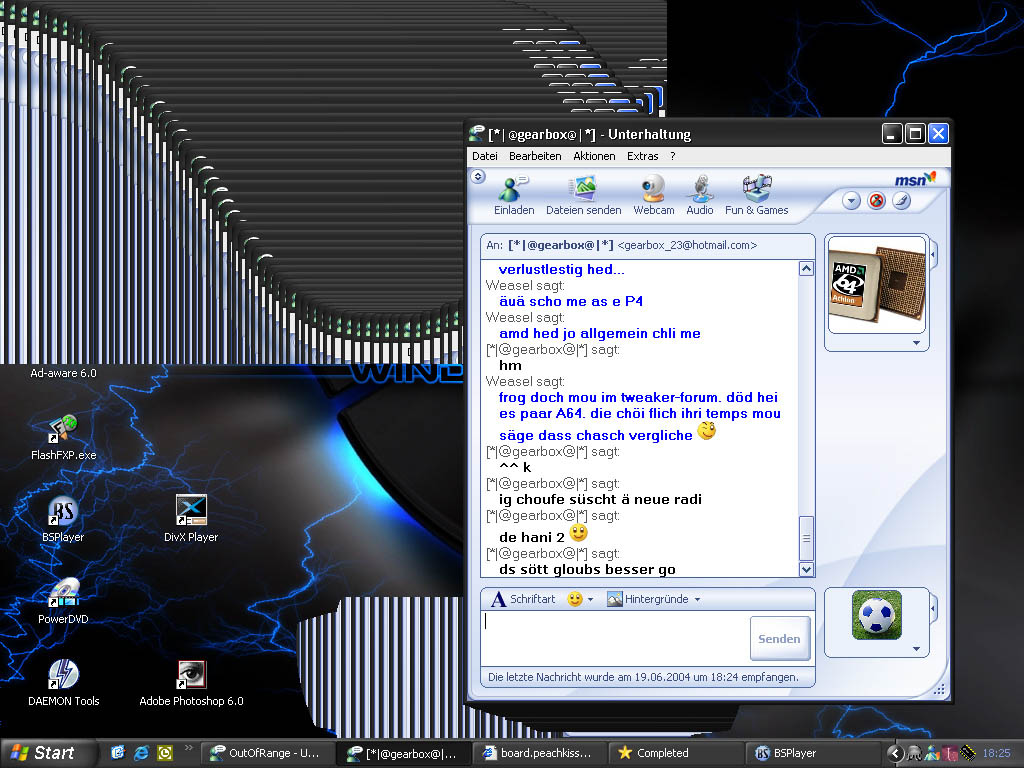The height and width of the screenshot is (768, 1024).
Task: Click the paintbrush color scheme icon
Action: pos(901,201)
